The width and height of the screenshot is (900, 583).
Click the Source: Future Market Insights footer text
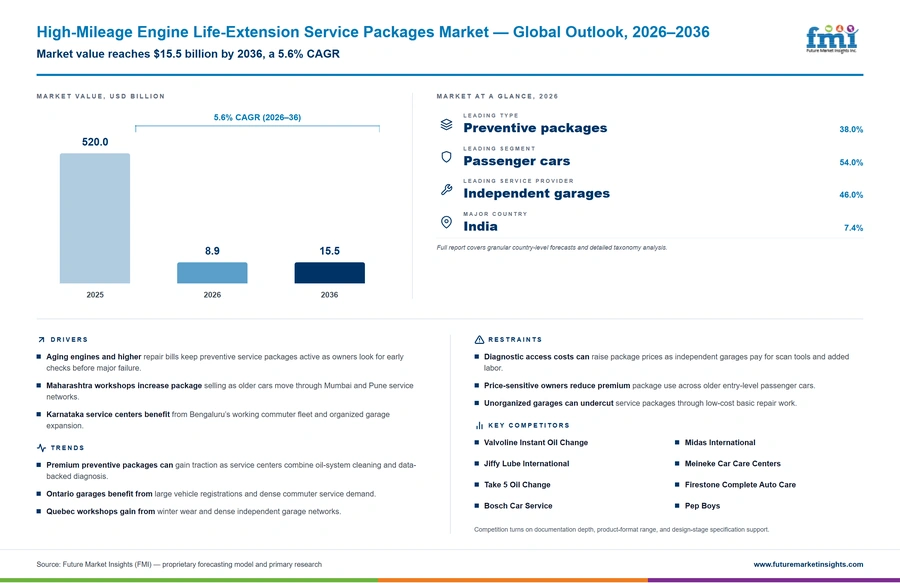click(x=179, y=565)
